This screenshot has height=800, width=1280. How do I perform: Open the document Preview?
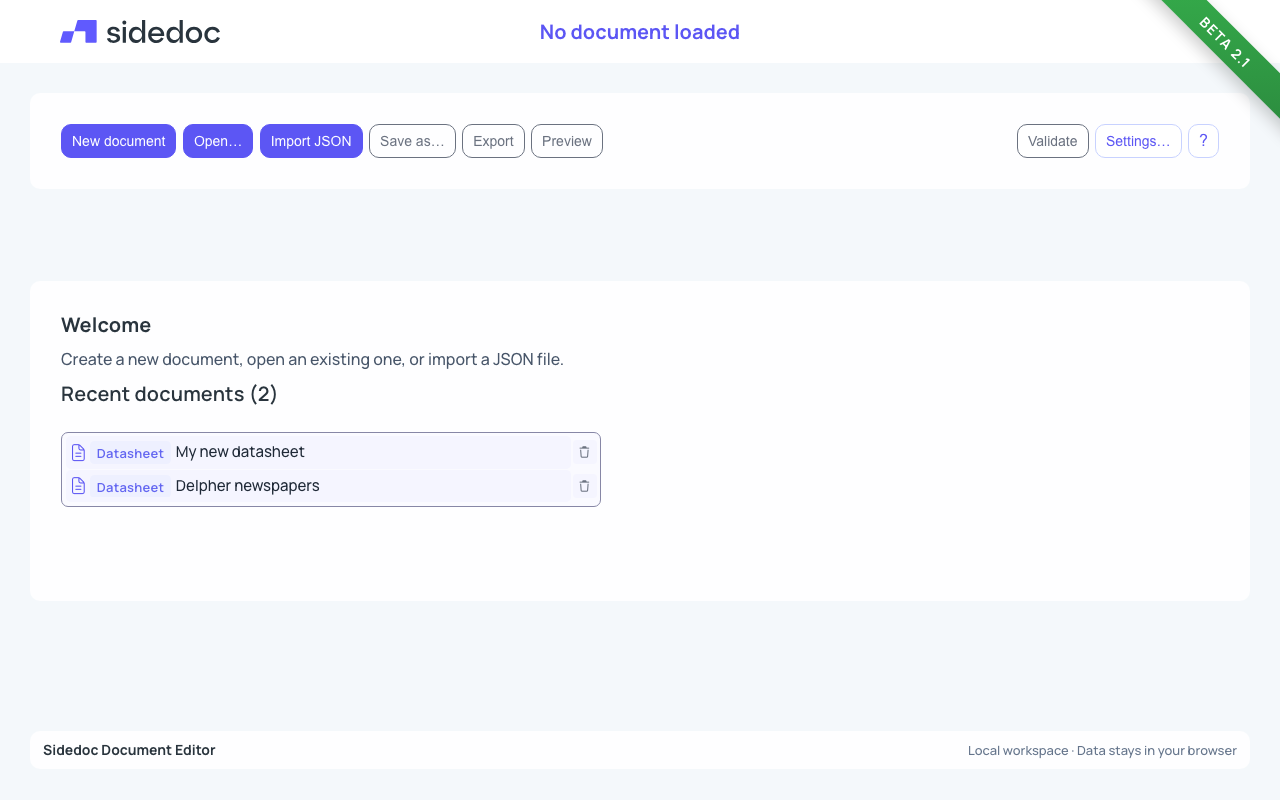(567, 141)
